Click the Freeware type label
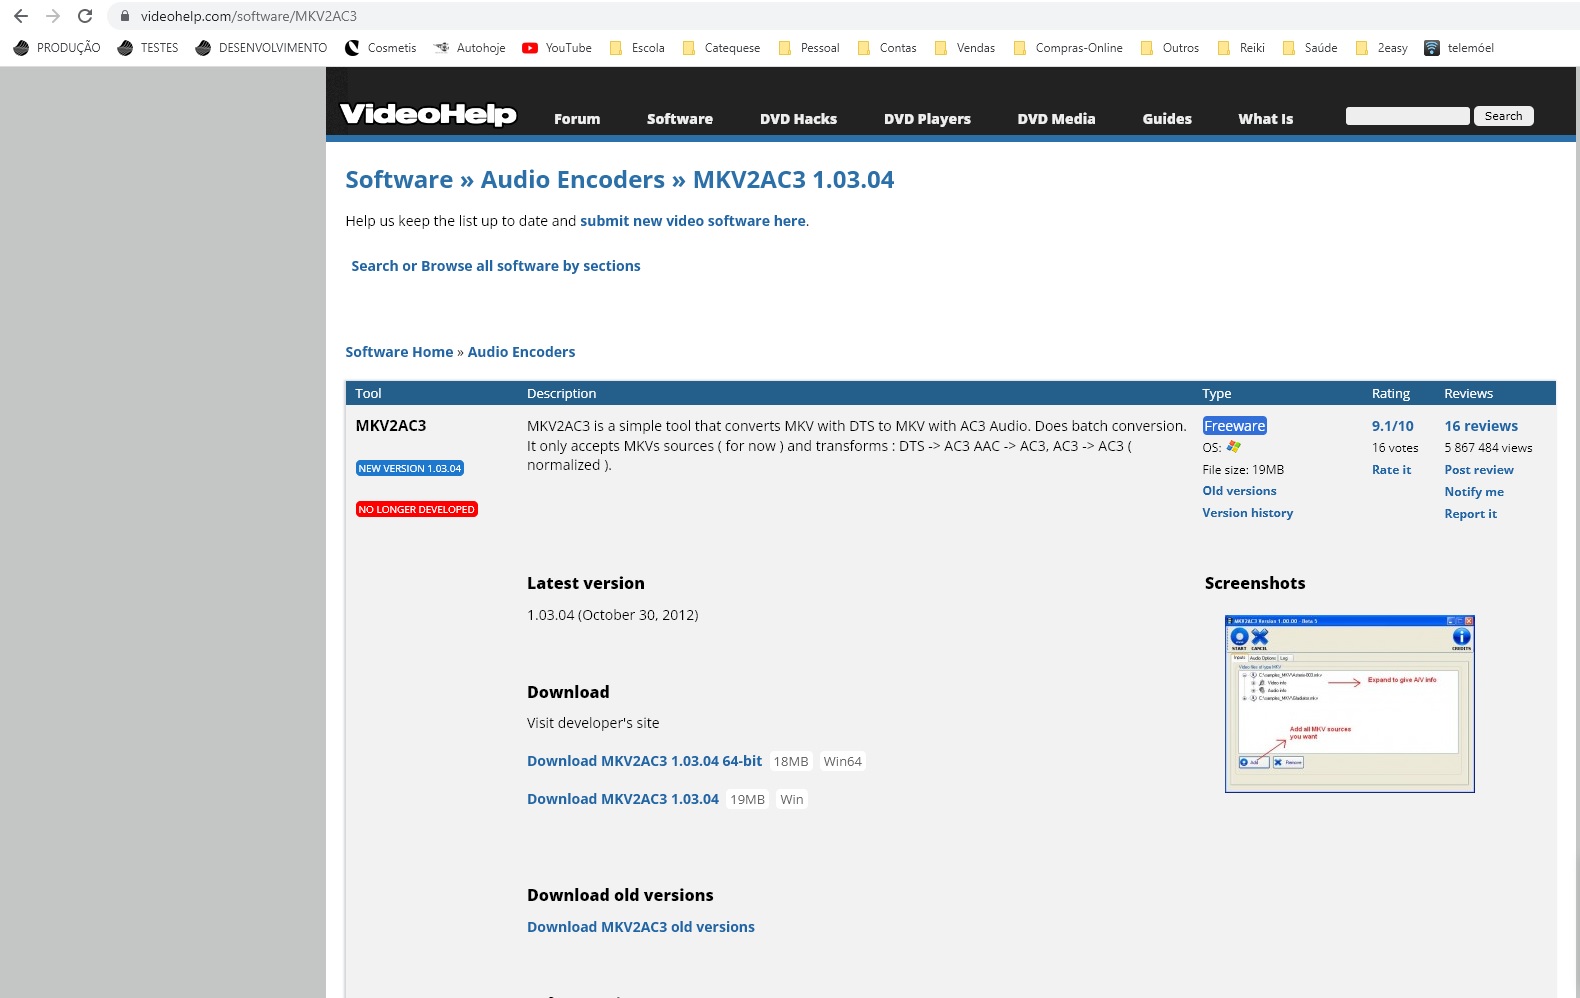The image size is (1580, 998). 1235,426
